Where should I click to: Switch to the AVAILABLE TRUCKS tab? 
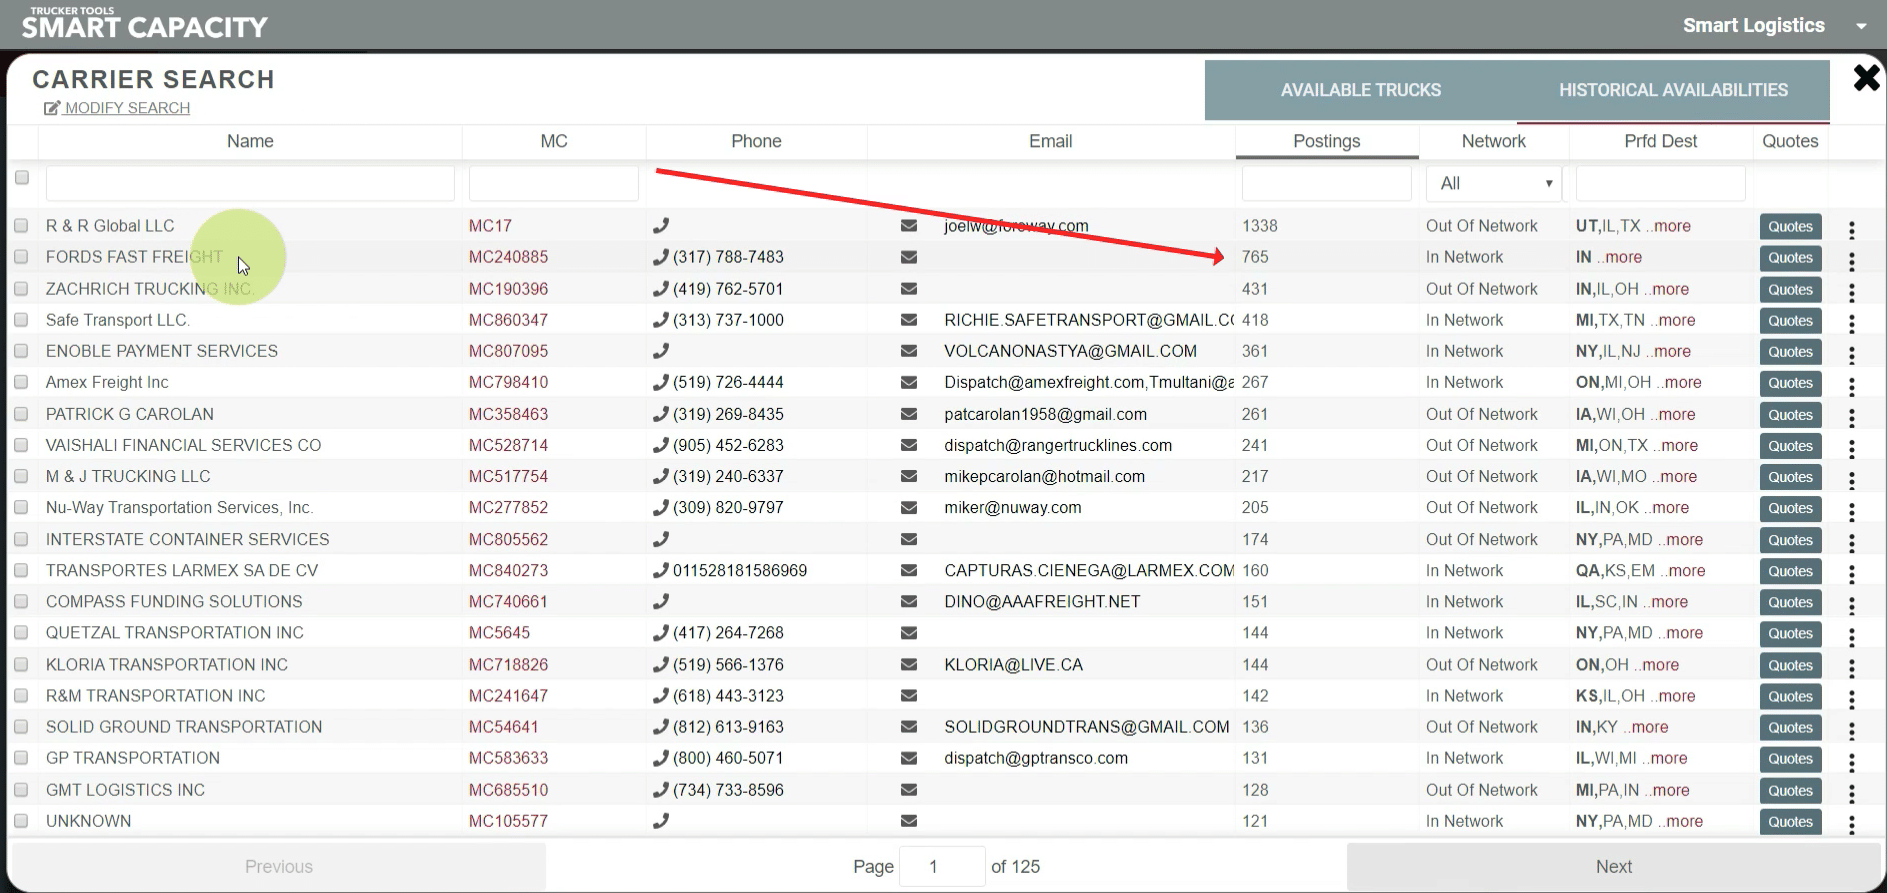click(1361, 90)
